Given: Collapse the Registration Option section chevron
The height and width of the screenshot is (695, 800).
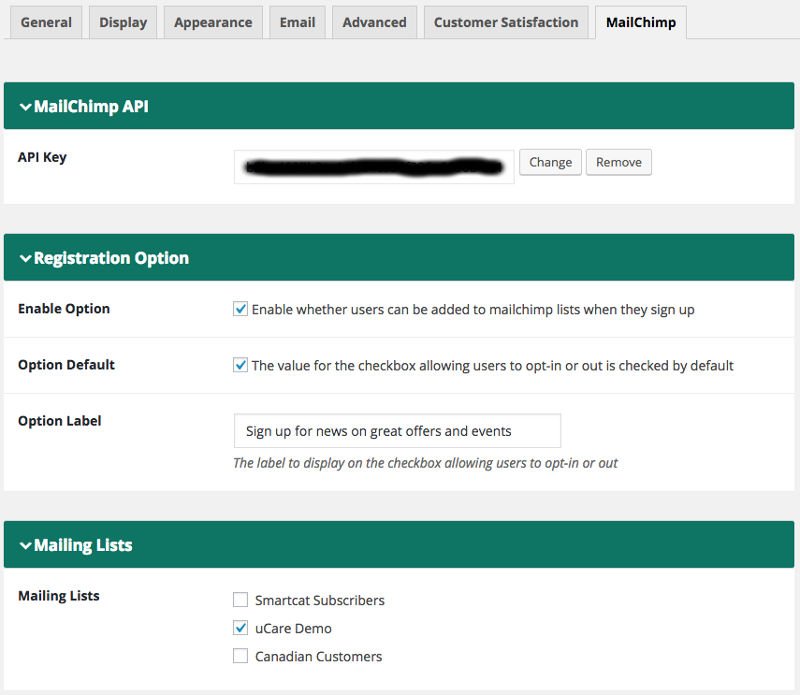Looking at the screenshot, I should click(x=25, y=259).
